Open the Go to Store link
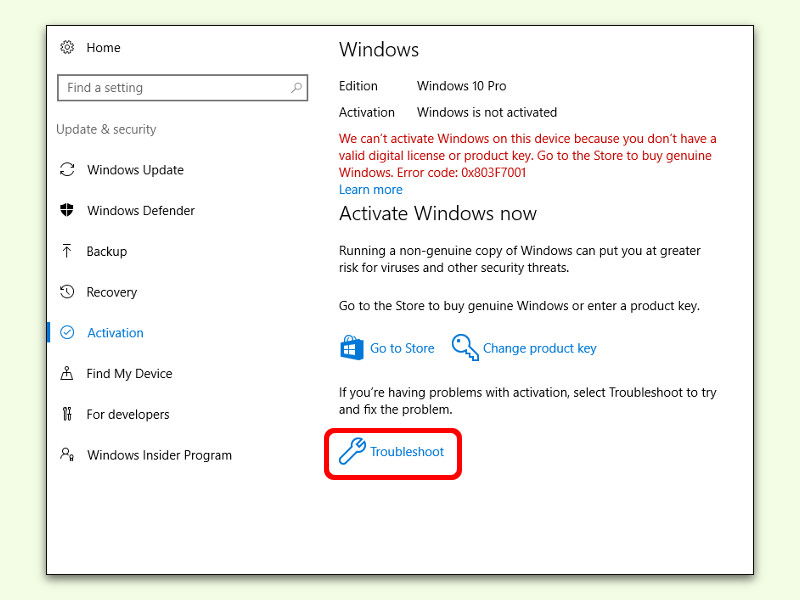 [x=402, y=348]
